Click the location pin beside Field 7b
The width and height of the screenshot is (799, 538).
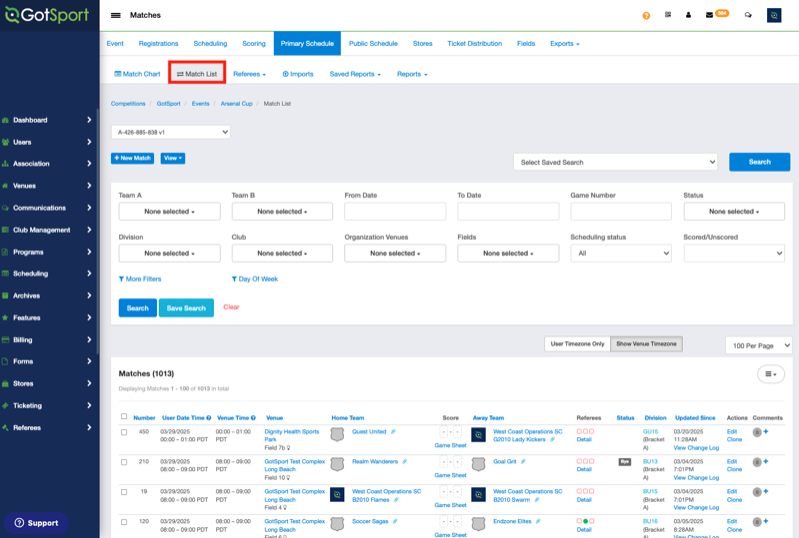(288, 448)
